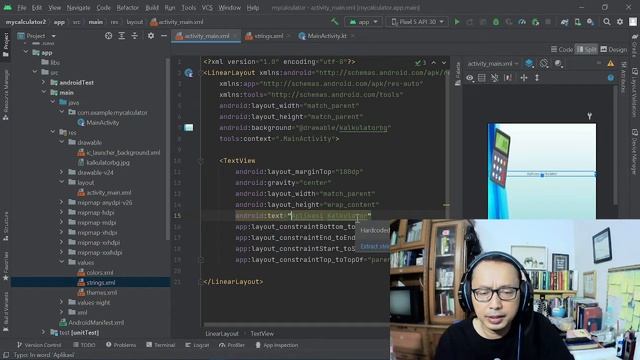Toggle the table grid icon next to eye
This screenshot has width=640, height=360.
pos(482,78)
